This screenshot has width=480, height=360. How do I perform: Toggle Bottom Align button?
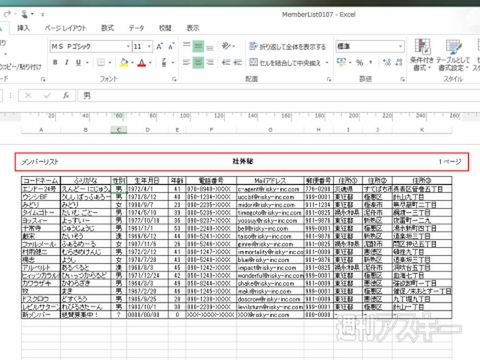[x=210, y=47]
